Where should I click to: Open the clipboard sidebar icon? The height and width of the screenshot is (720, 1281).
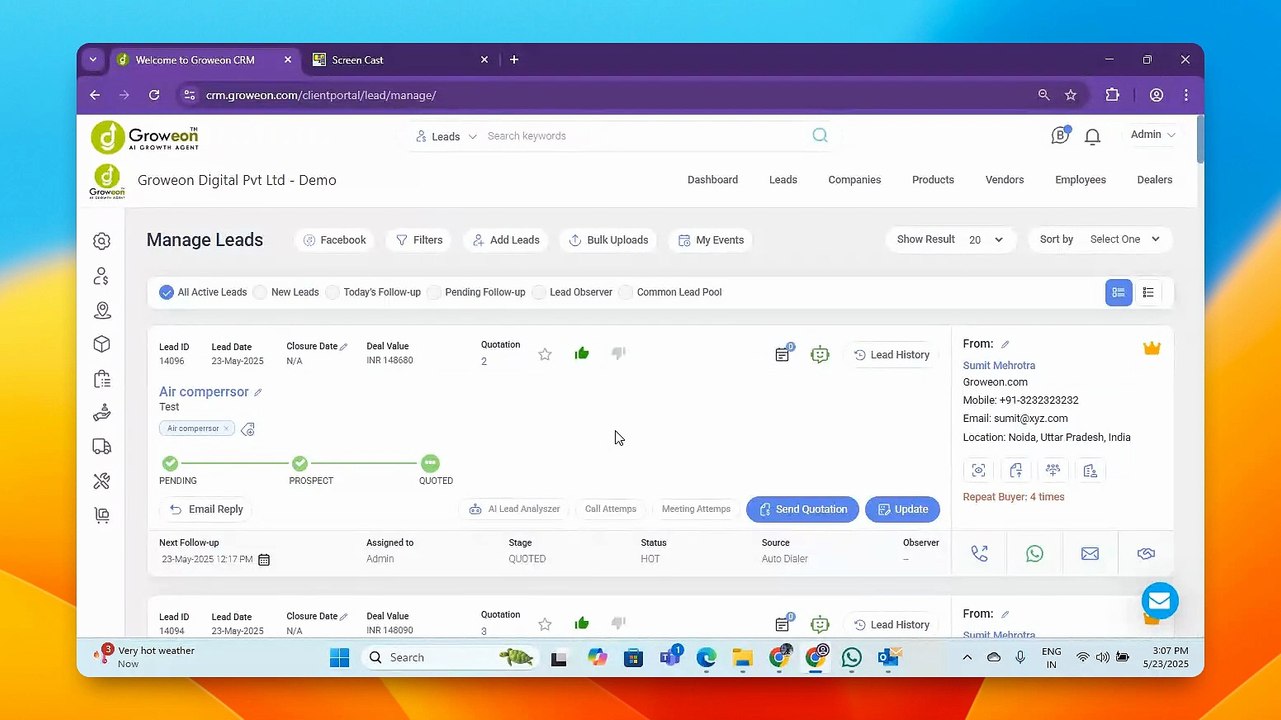(x=101, y=379)
